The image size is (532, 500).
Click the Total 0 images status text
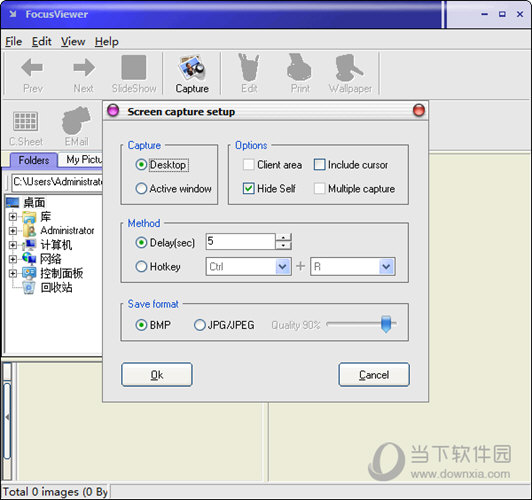[55, 492]
